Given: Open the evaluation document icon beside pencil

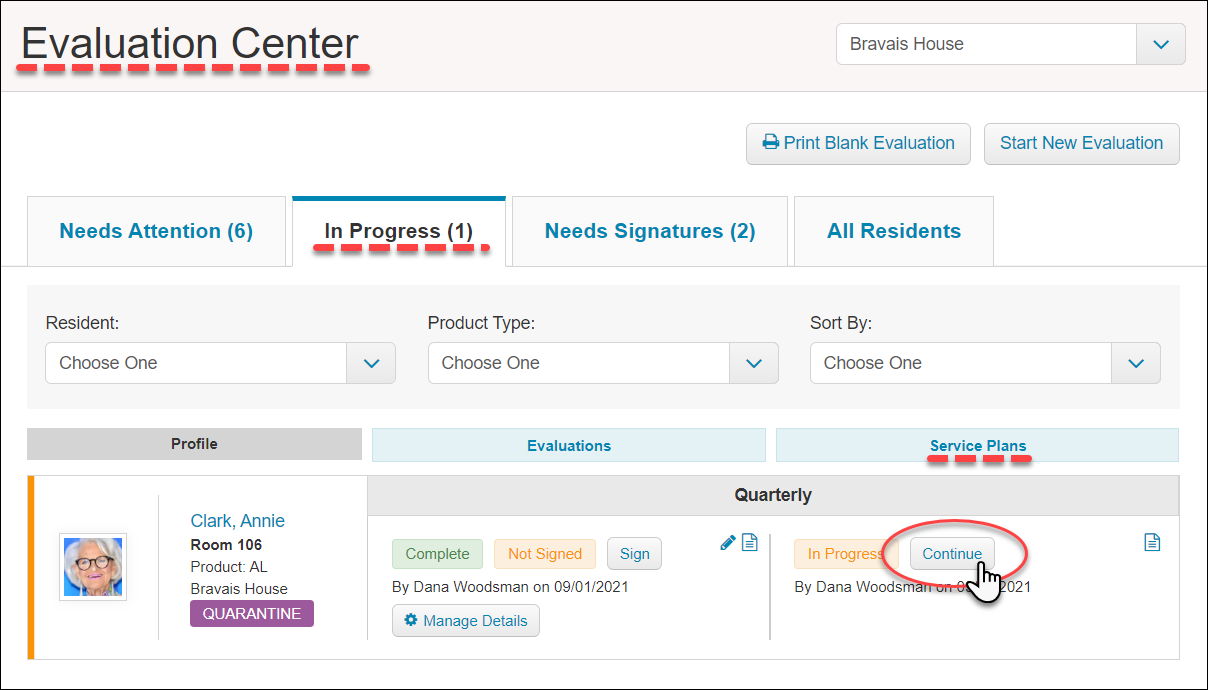Looking at the screenshot, I should point(750,542).
